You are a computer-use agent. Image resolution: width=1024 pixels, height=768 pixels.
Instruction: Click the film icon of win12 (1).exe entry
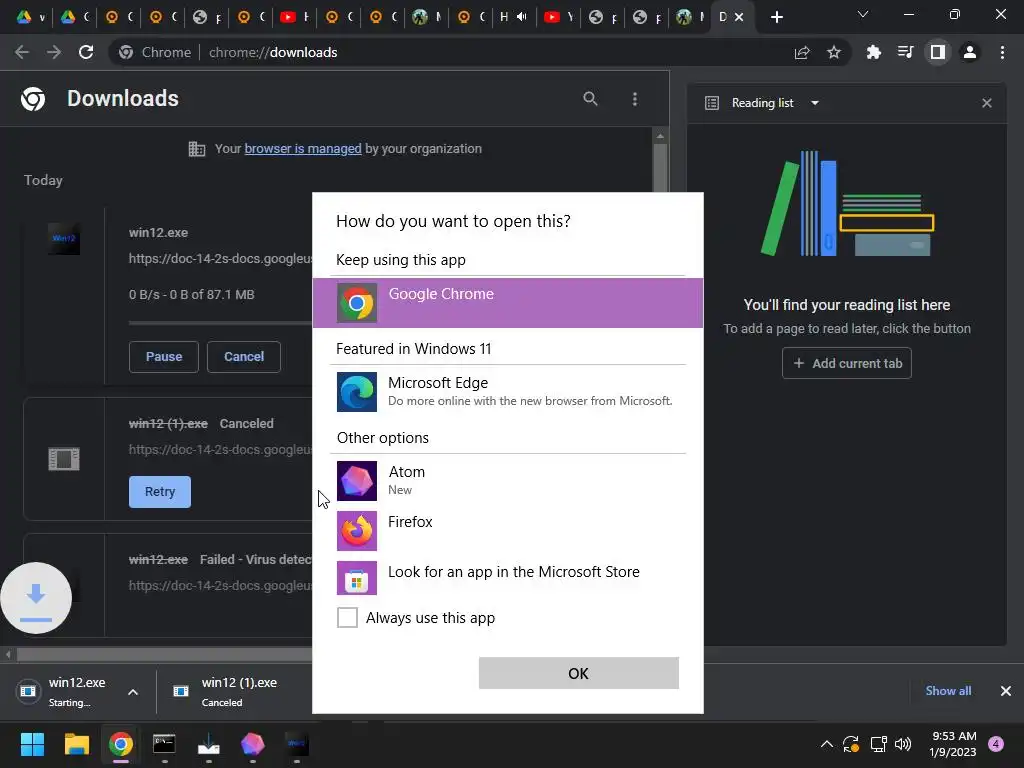(x=64, y=459)
